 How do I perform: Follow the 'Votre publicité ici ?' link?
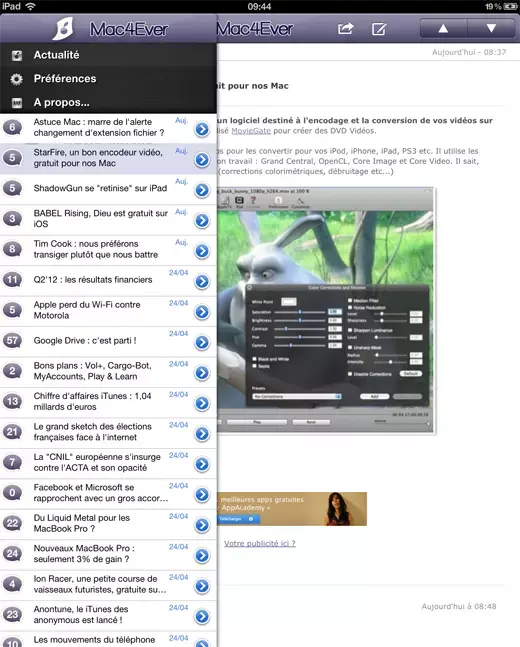(x=260, y=543)
